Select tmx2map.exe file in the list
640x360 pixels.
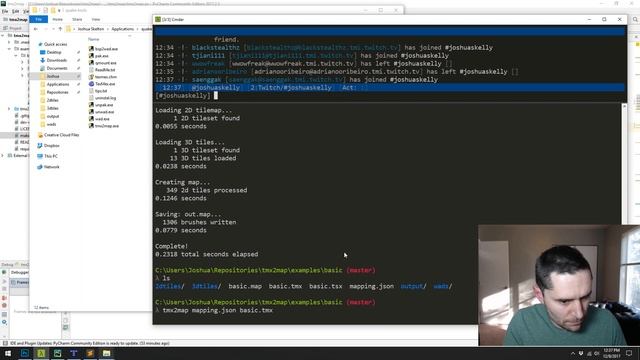pyautogui.click(x=107, y=126)
